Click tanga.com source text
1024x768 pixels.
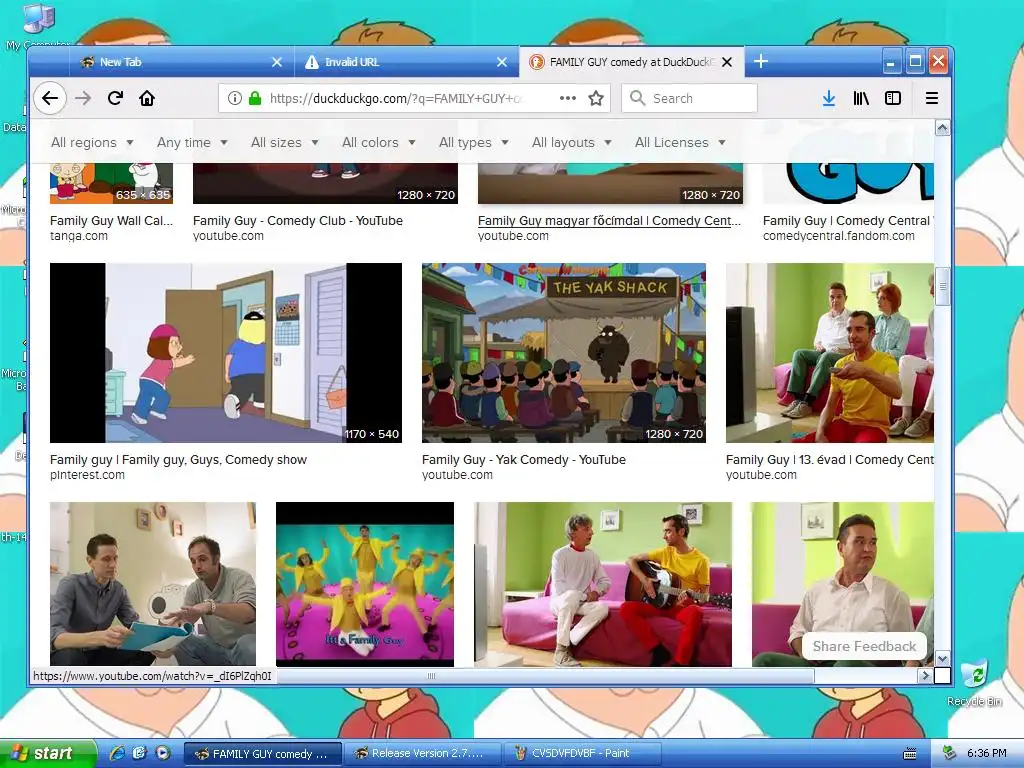79,236
